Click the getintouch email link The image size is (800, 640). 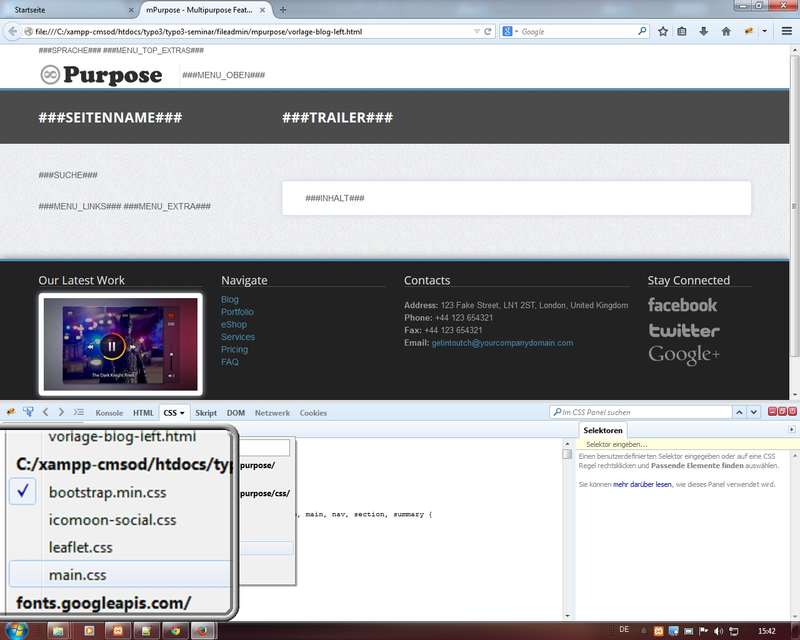tap(502, 343)
